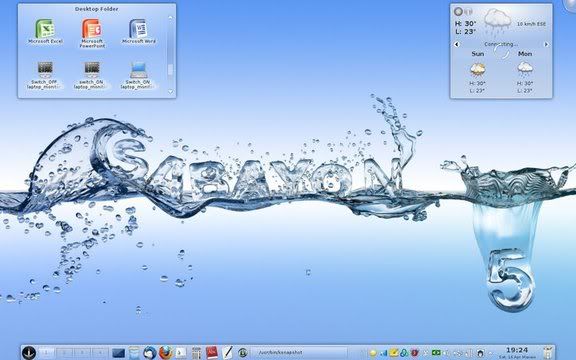This screenshot has height=360, width=576.
Task: Open the file manager drawer icon
Action: (x=134, y=353)
